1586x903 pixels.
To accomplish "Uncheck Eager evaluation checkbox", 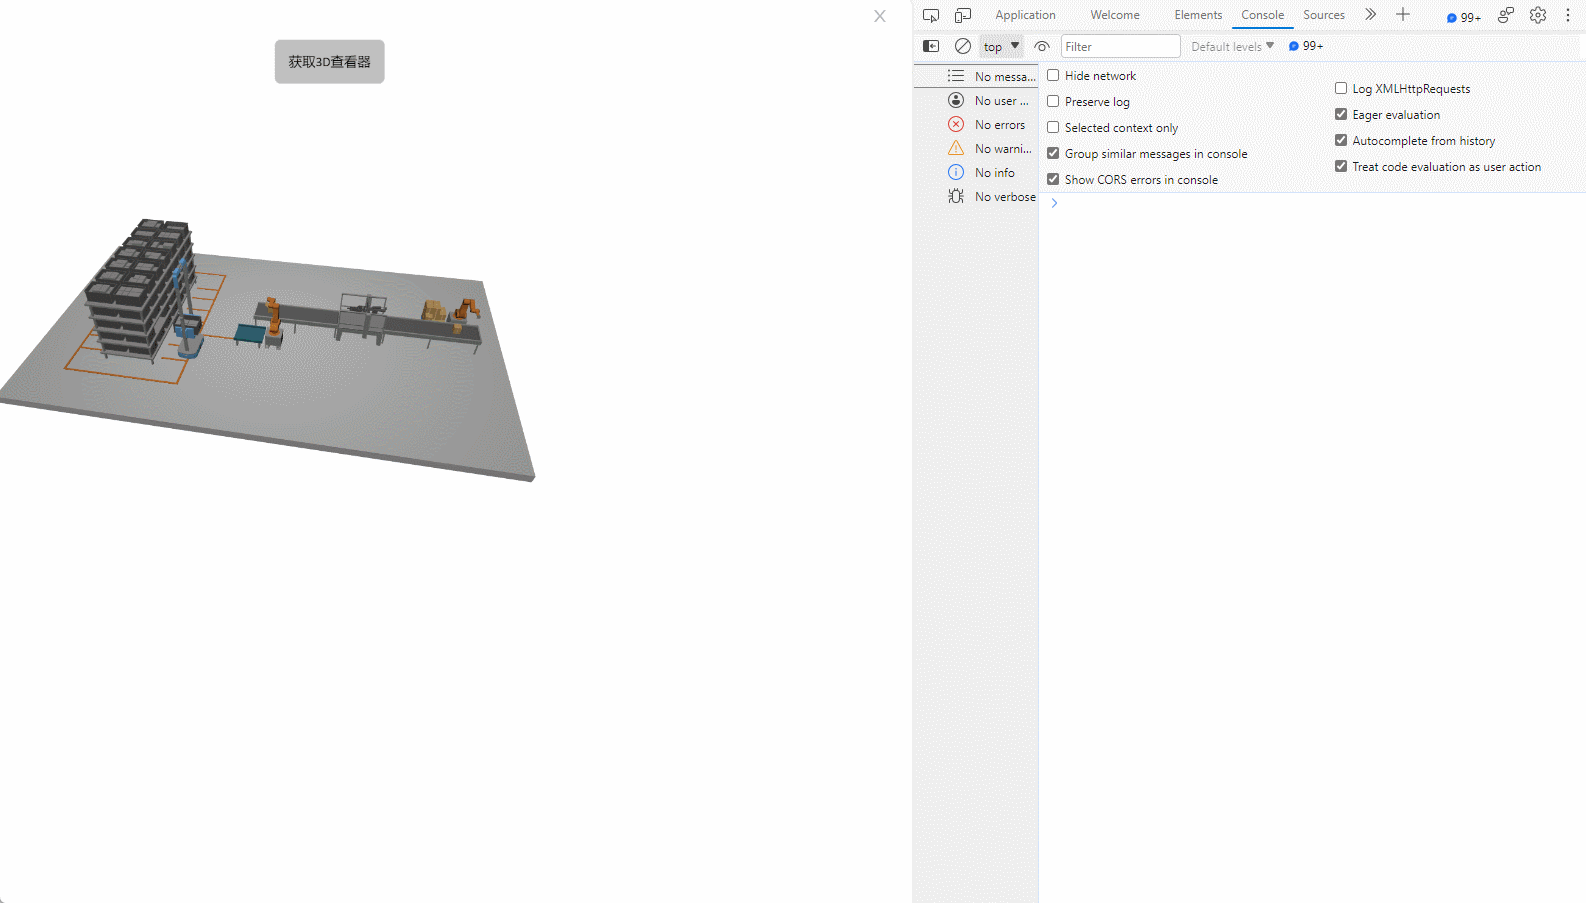I will [1341, 115].
